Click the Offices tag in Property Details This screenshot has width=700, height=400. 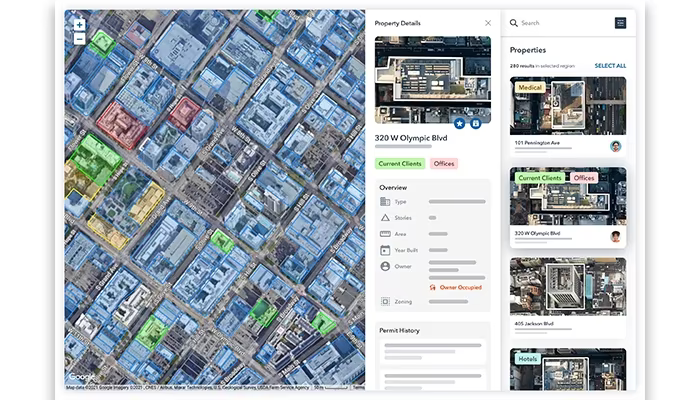(x=444, y=164)
